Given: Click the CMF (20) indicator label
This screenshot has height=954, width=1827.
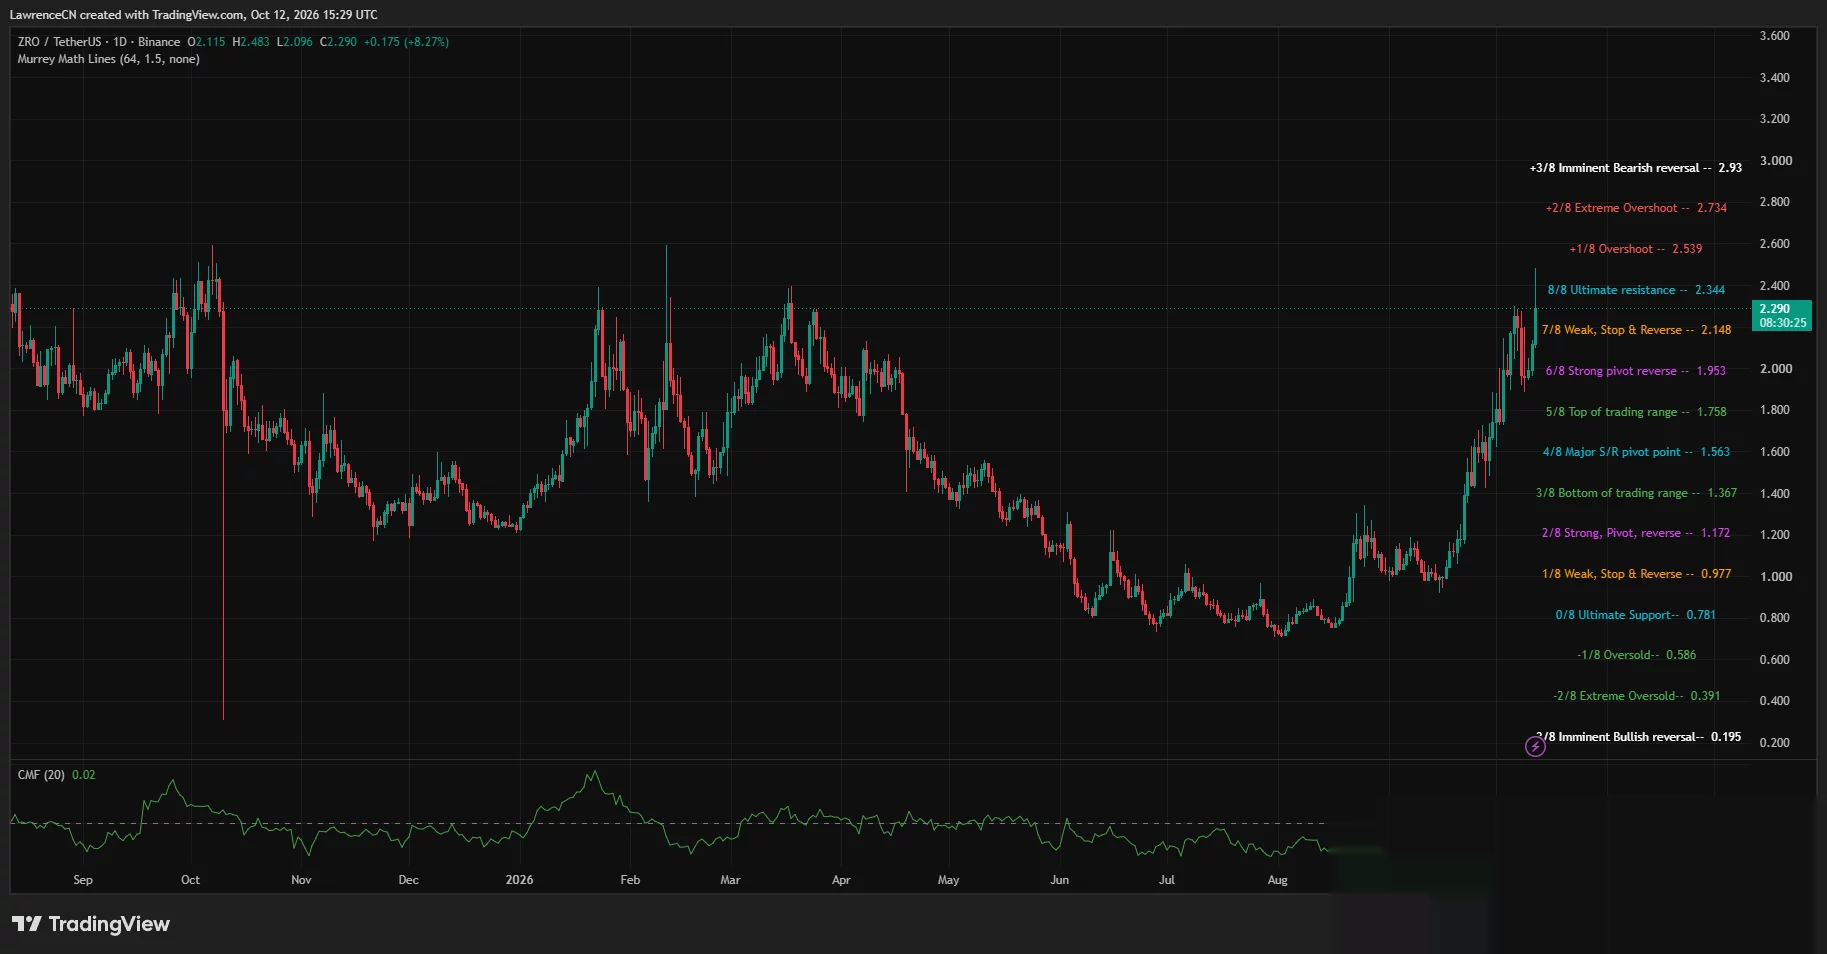Looking at the screenshot, I should pos(41,775).
